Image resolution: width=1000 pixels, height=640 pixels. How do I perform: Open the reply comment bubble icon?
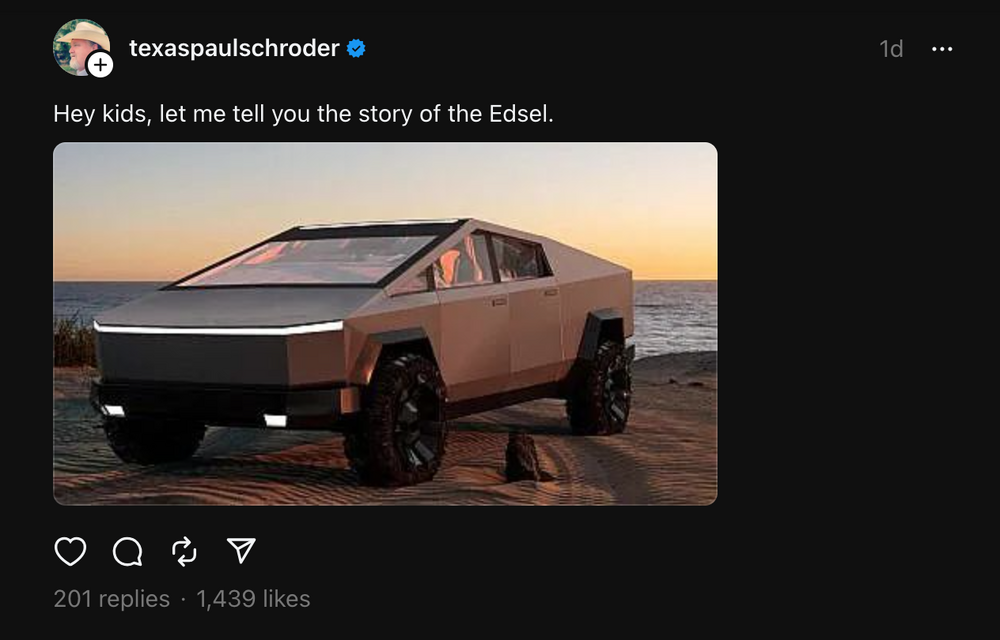(127, 551)
